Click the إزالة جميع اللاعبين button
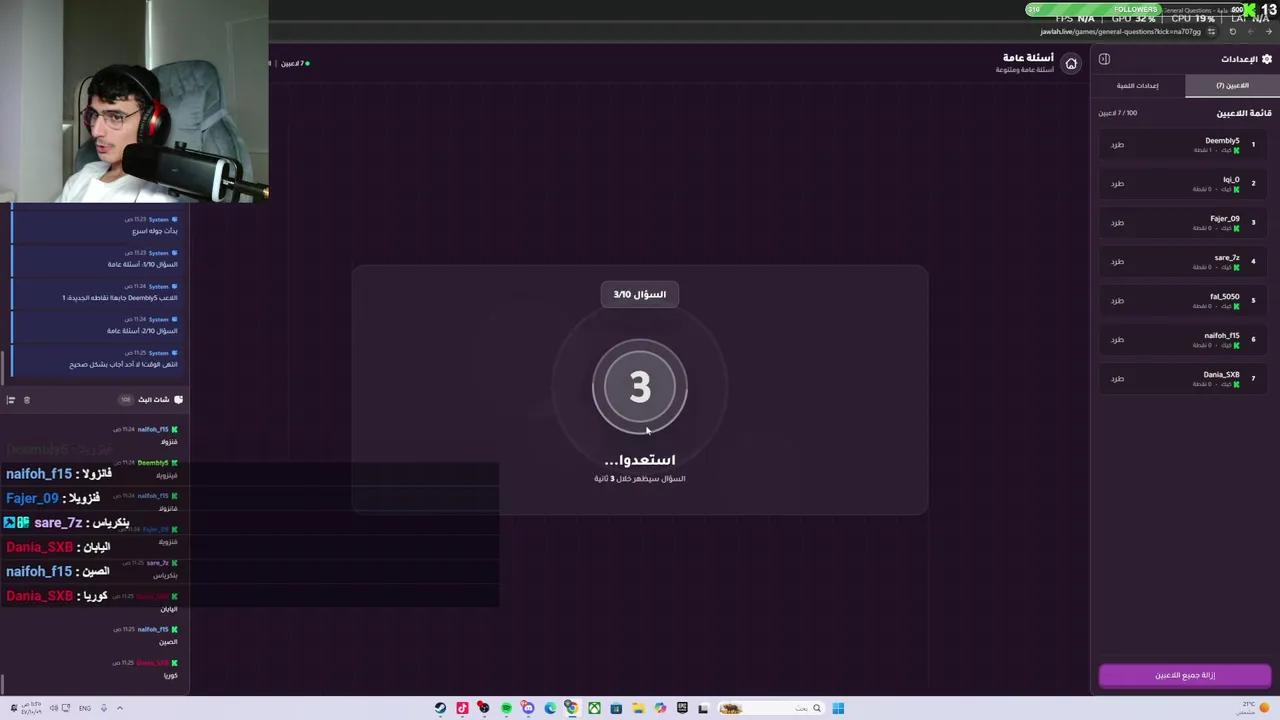 coord(1185,676)
